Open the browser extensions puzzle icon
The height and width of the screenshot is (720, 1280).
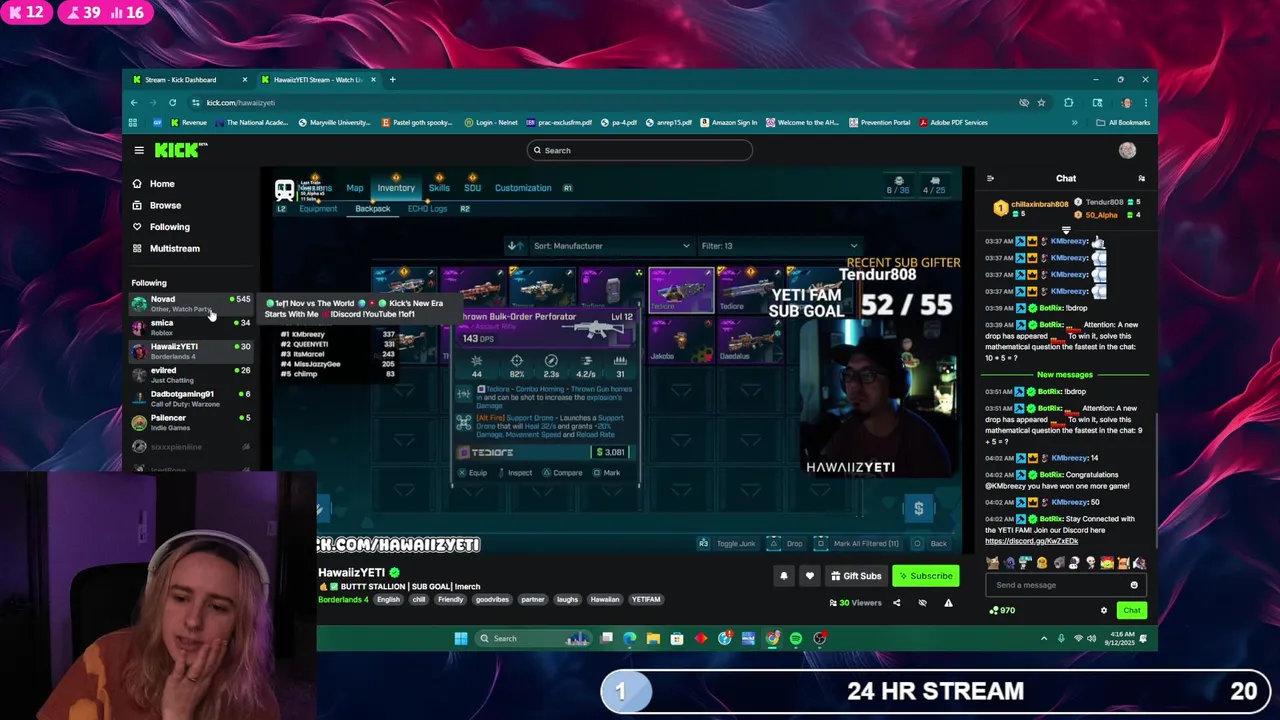point(1068,102)
